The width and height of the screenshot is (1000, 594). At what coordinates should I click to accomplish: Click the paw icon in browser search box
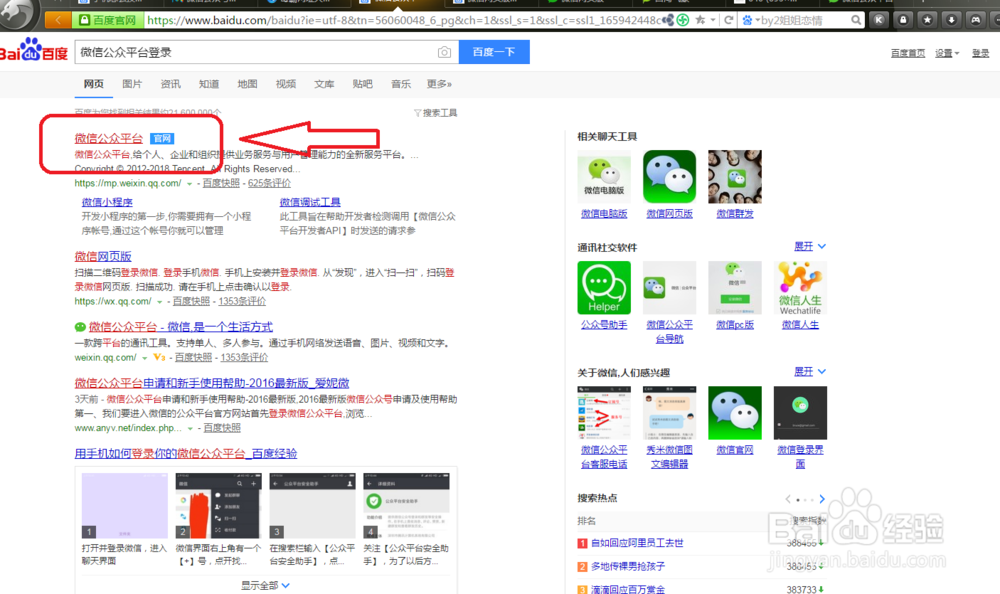tap(747, 20)
